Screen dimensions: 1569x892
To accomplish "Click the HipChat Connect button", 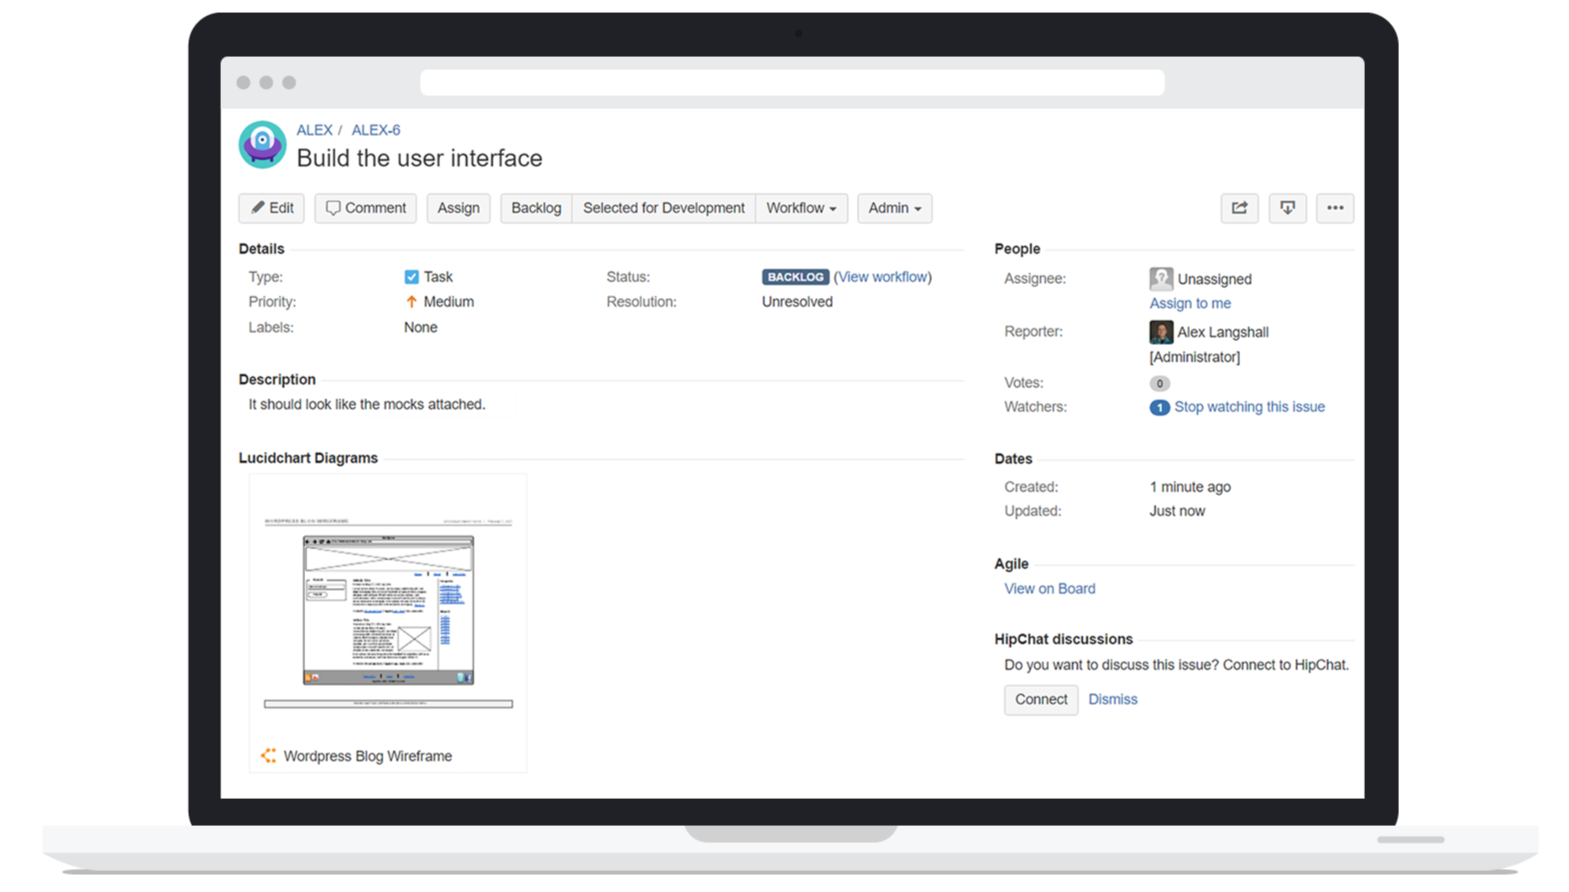I will [x=1041, y=699].
